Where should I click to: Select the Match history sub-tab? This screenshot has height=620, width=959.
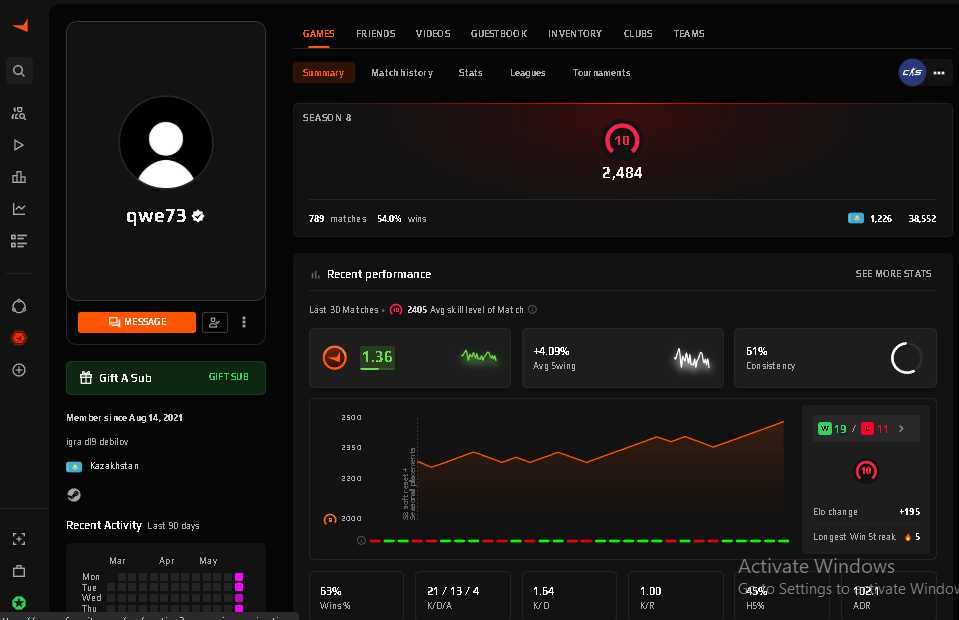pos(402,73)
